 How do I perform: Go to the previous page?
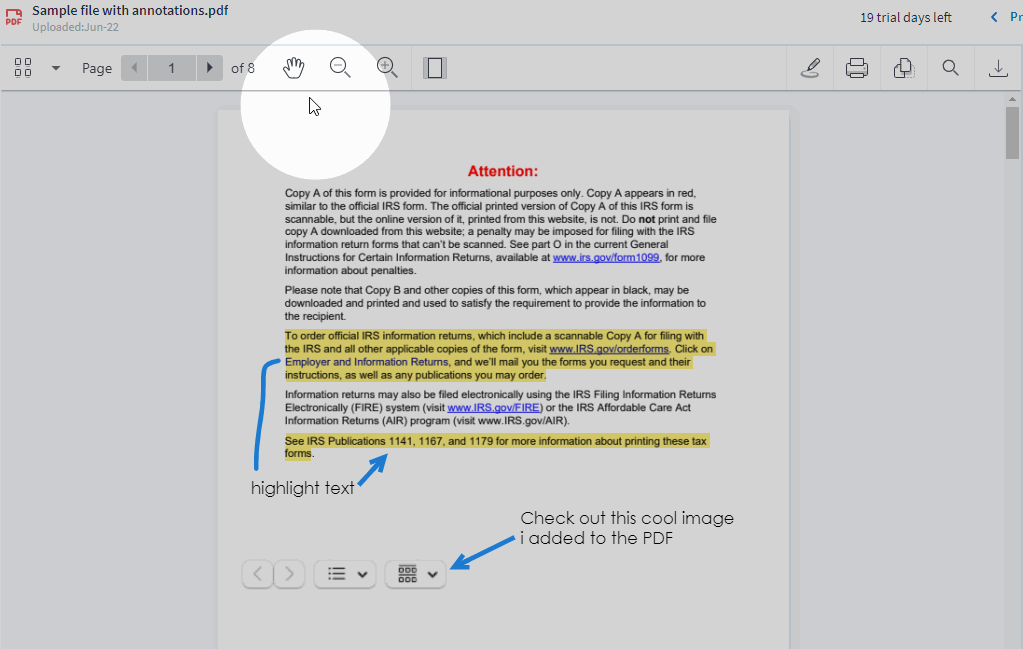[x=134, y=68]
